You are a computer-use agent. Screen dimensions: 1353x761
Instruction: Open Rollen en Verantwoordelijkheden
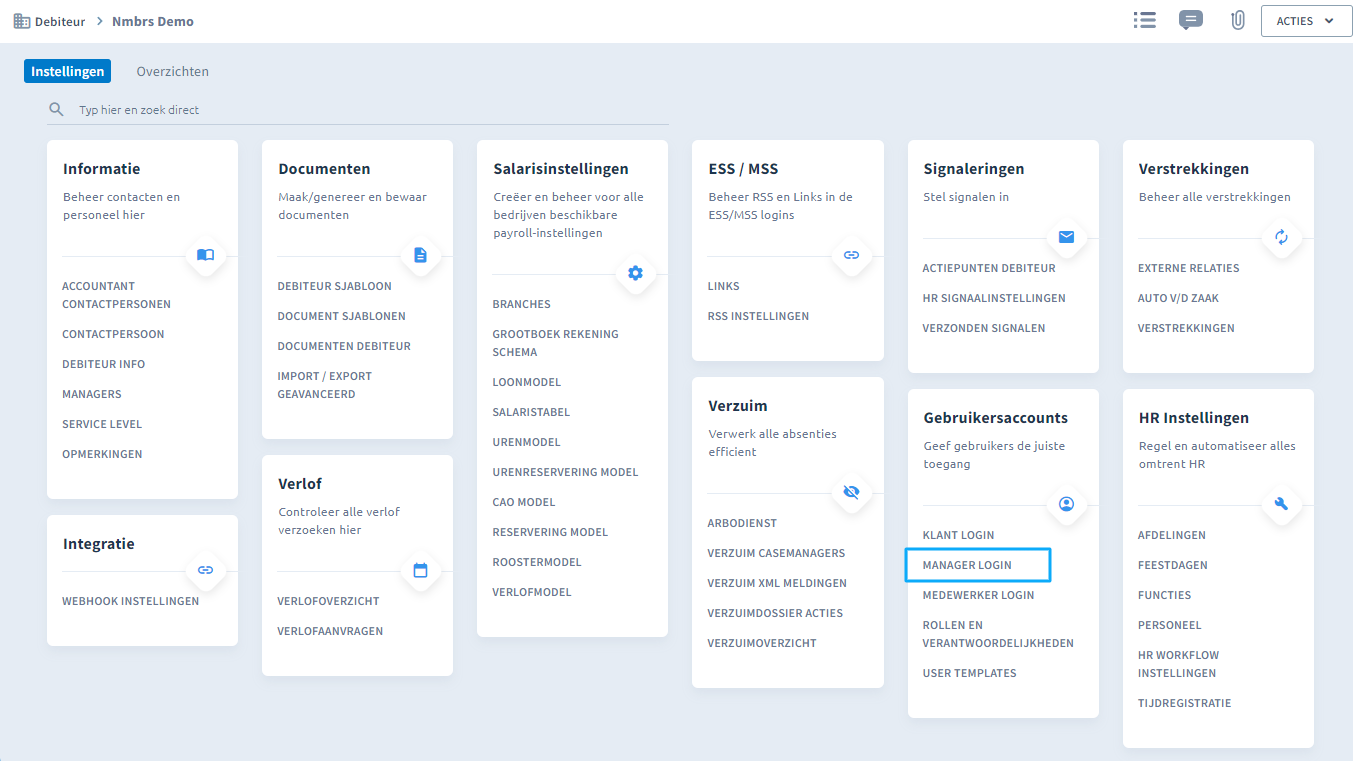tap(998, 634)
